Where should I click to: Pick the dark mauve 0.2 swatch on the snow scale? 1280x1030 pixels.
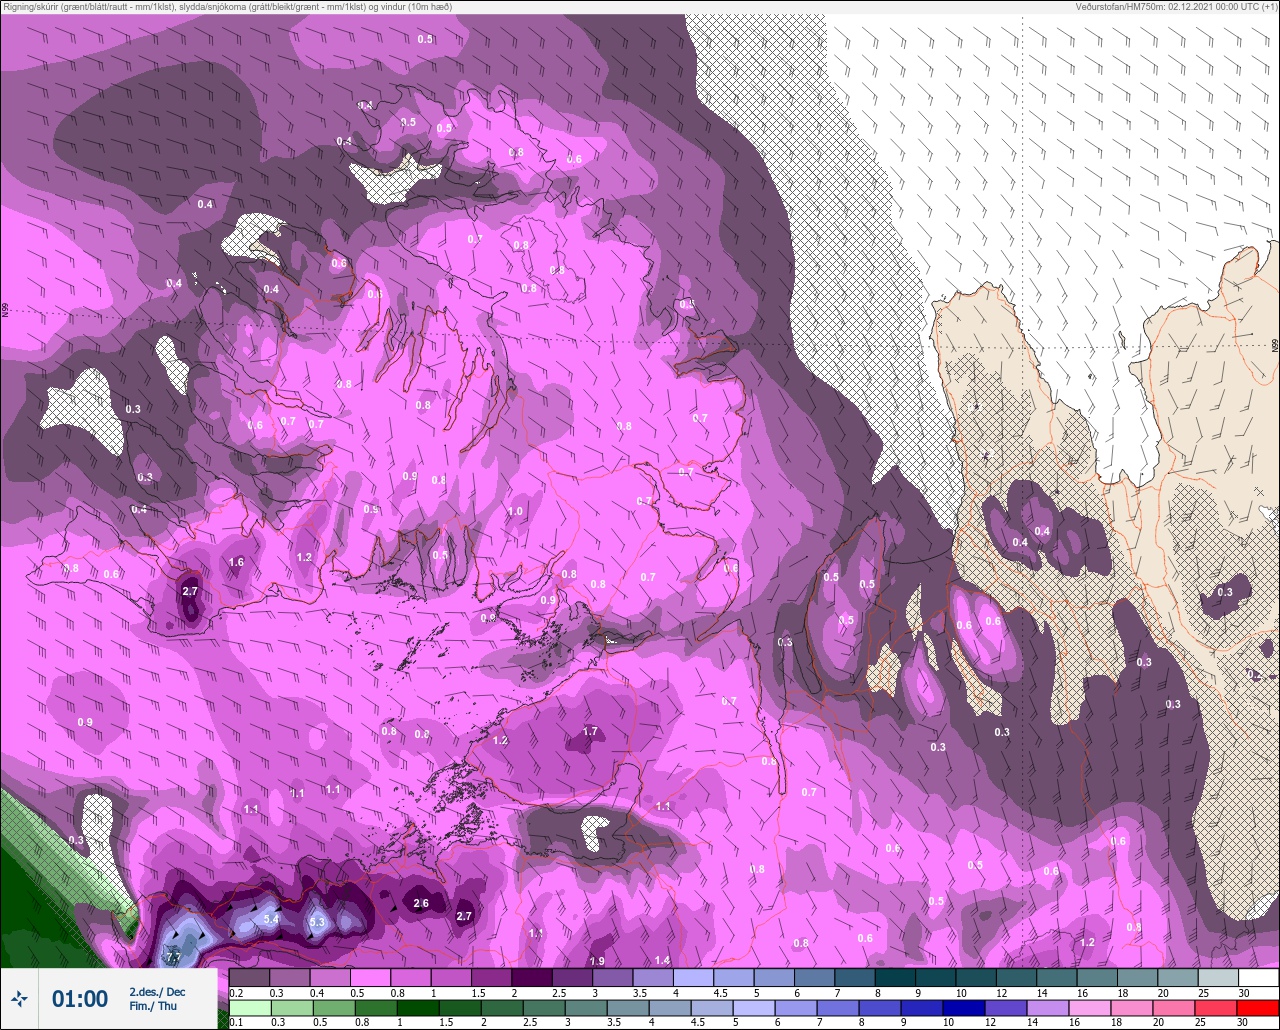click(249, 977)
